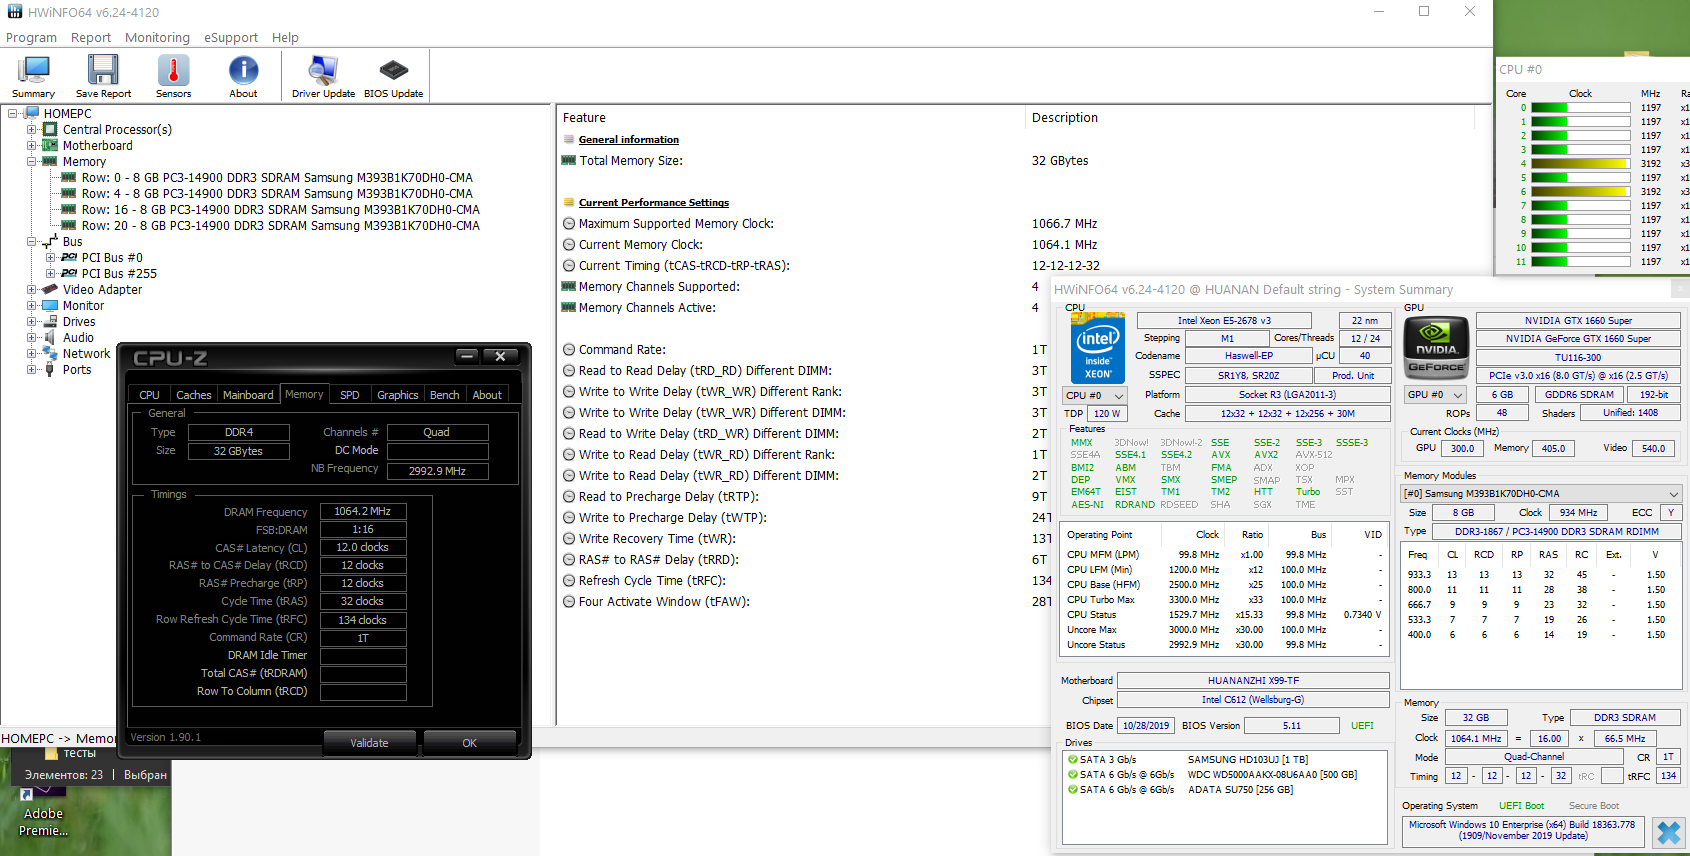The height and width of the screenshot is (856, 1690).
Task: Click the Motherboard icon in the tree
Action: (50, 145)
